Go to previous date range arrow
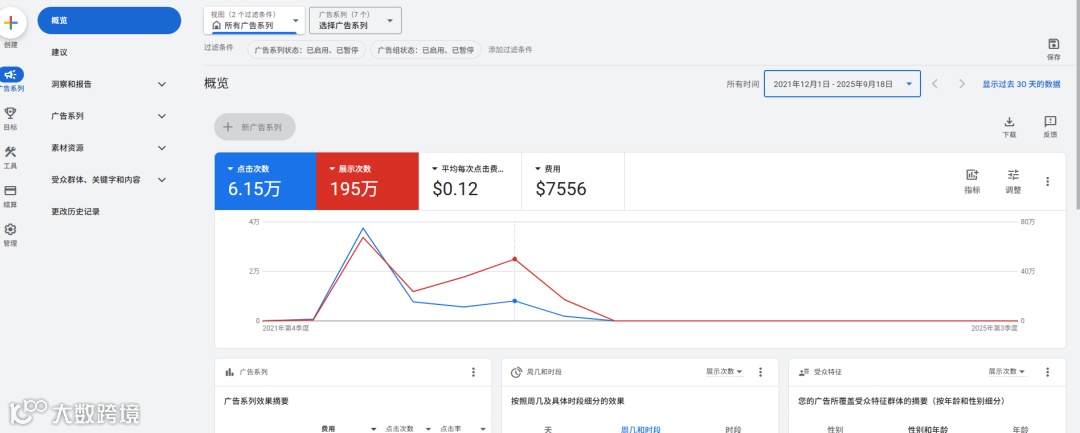Screen dimensions: 1080x433 [x=935, y=84]
